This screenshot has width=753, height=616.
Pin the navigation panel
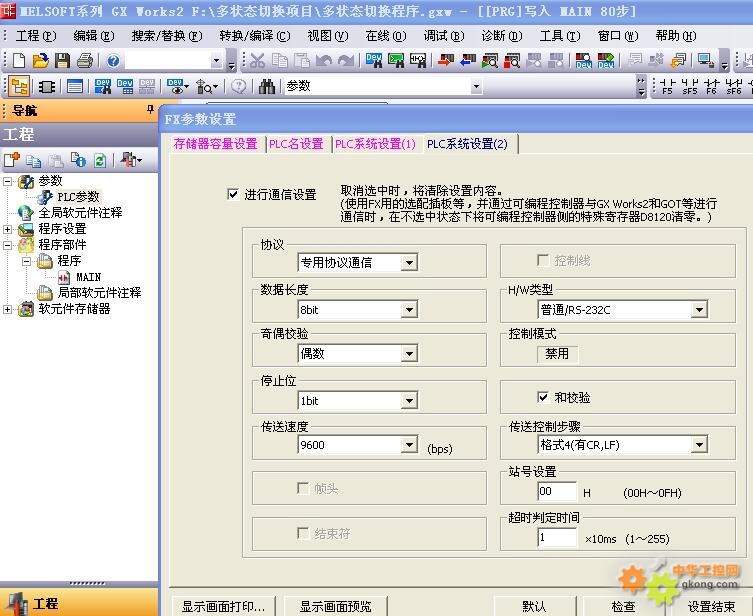pos(150,110)
